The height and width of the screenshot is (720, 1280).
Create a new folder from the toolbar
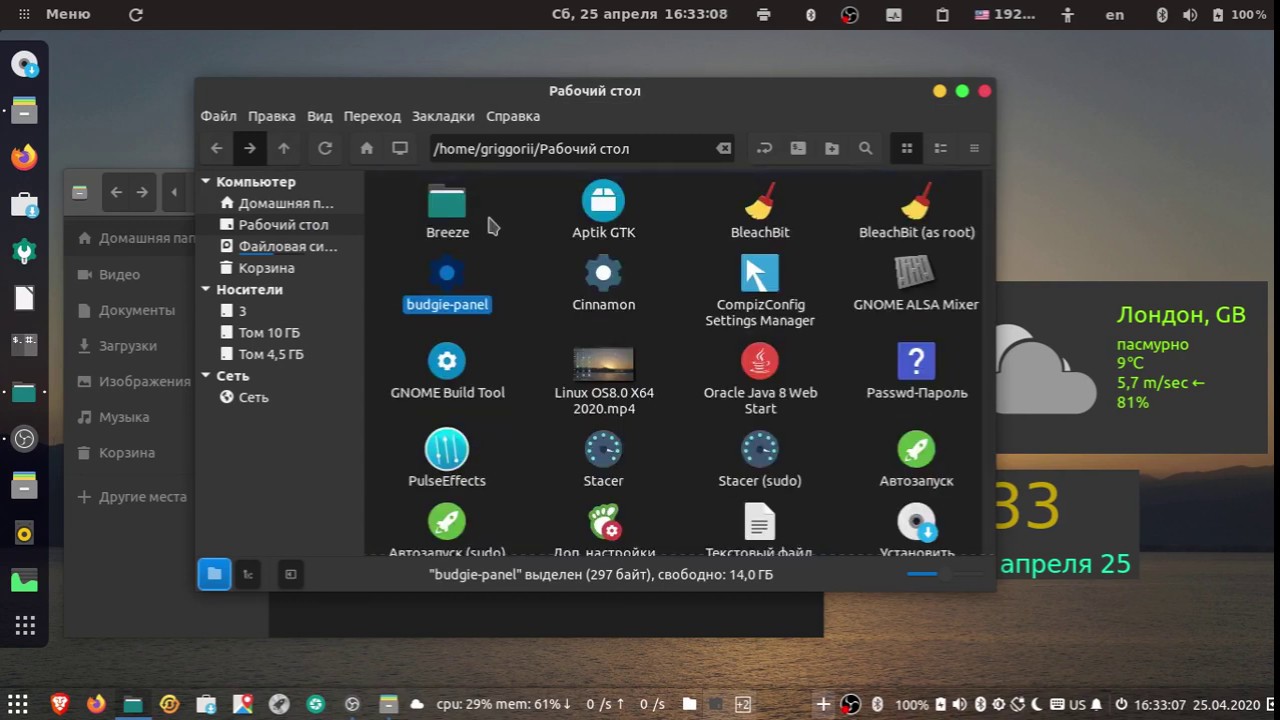(x=832, y=148)
